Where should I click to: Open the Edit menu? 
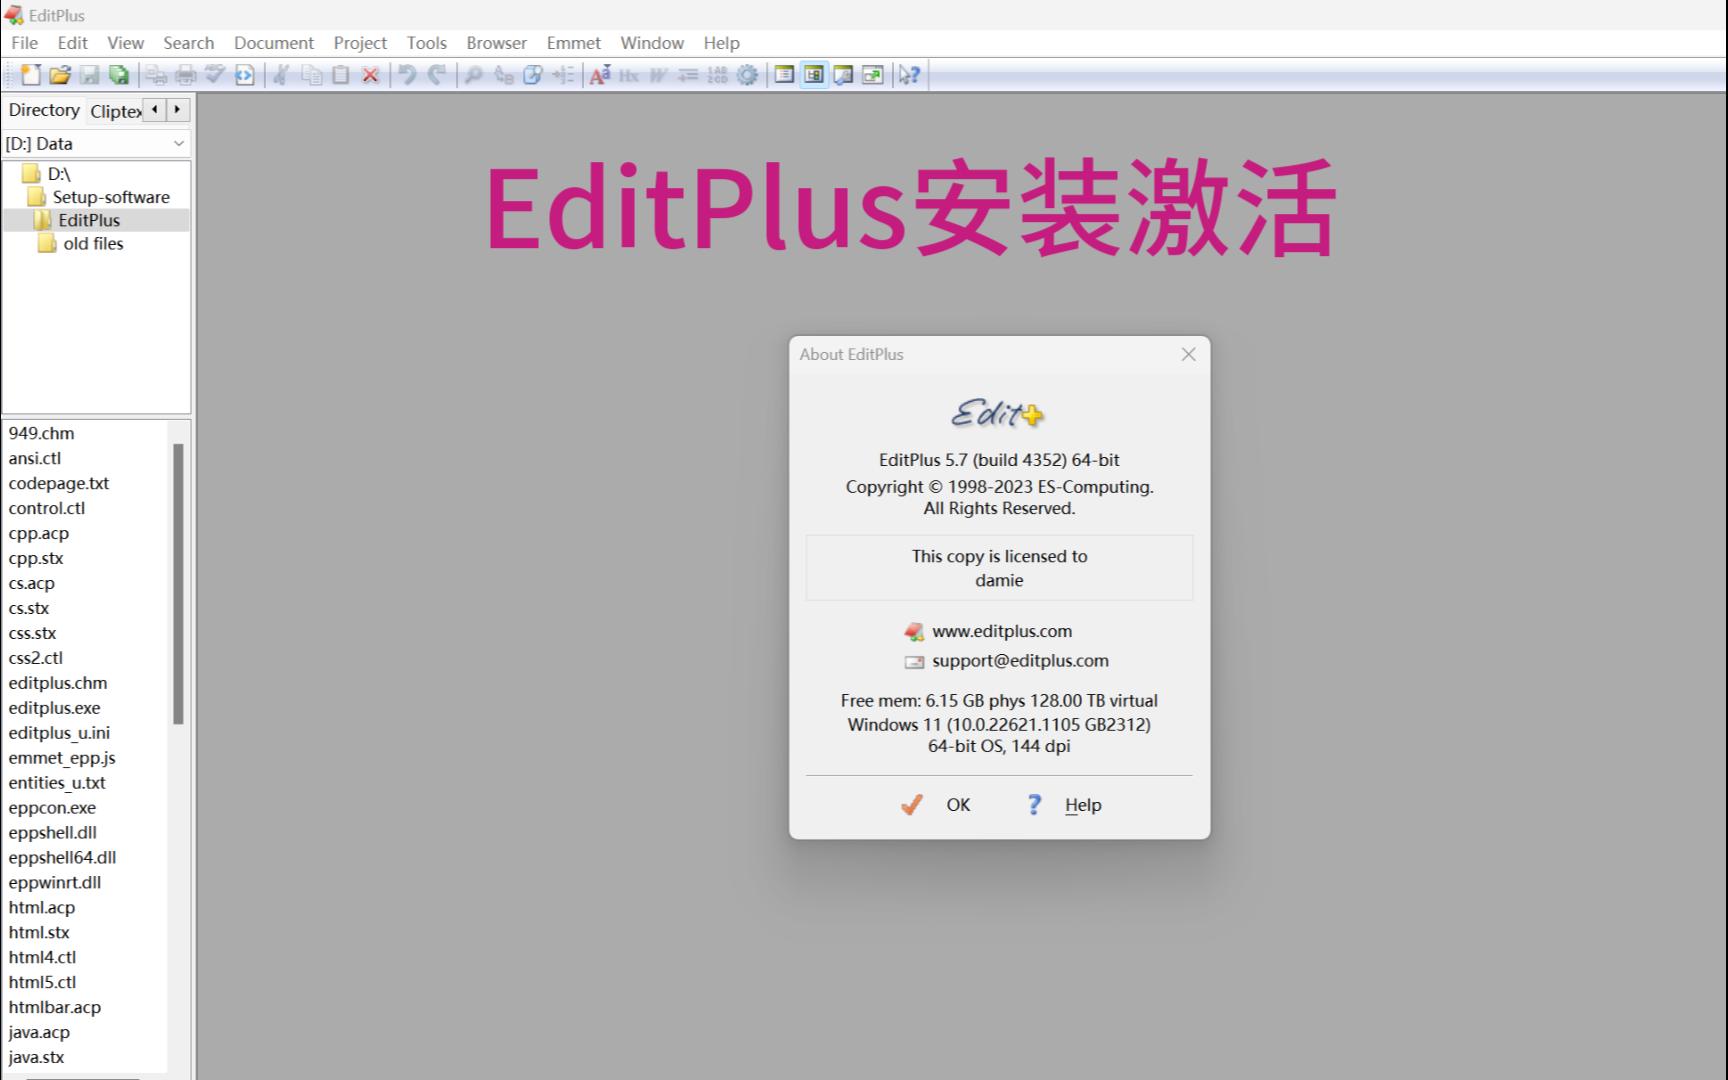tap(73, 43)
